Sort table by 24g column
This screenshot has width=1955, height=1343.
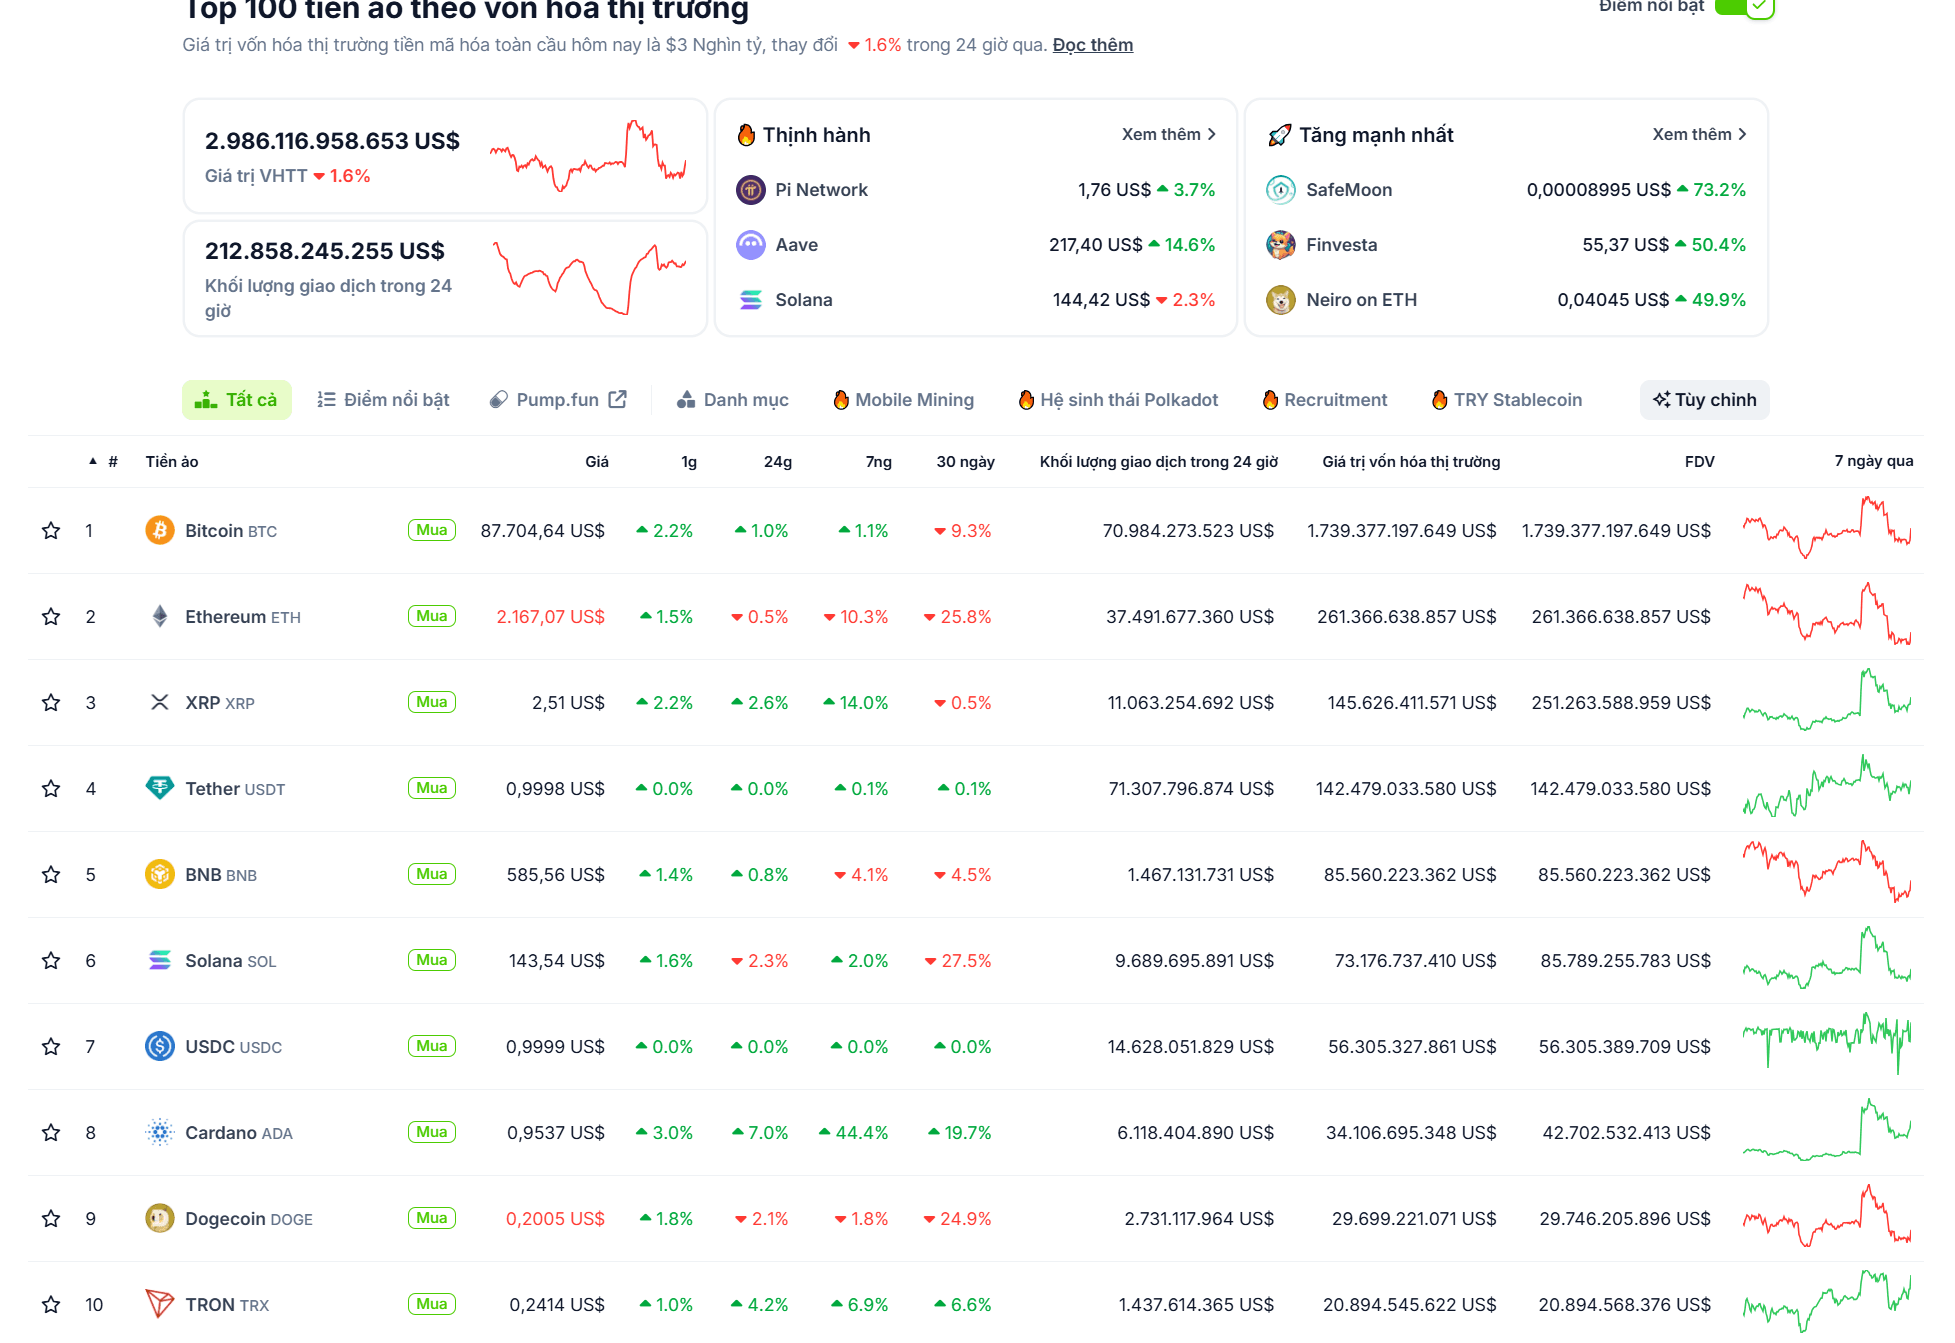point(778,461)
